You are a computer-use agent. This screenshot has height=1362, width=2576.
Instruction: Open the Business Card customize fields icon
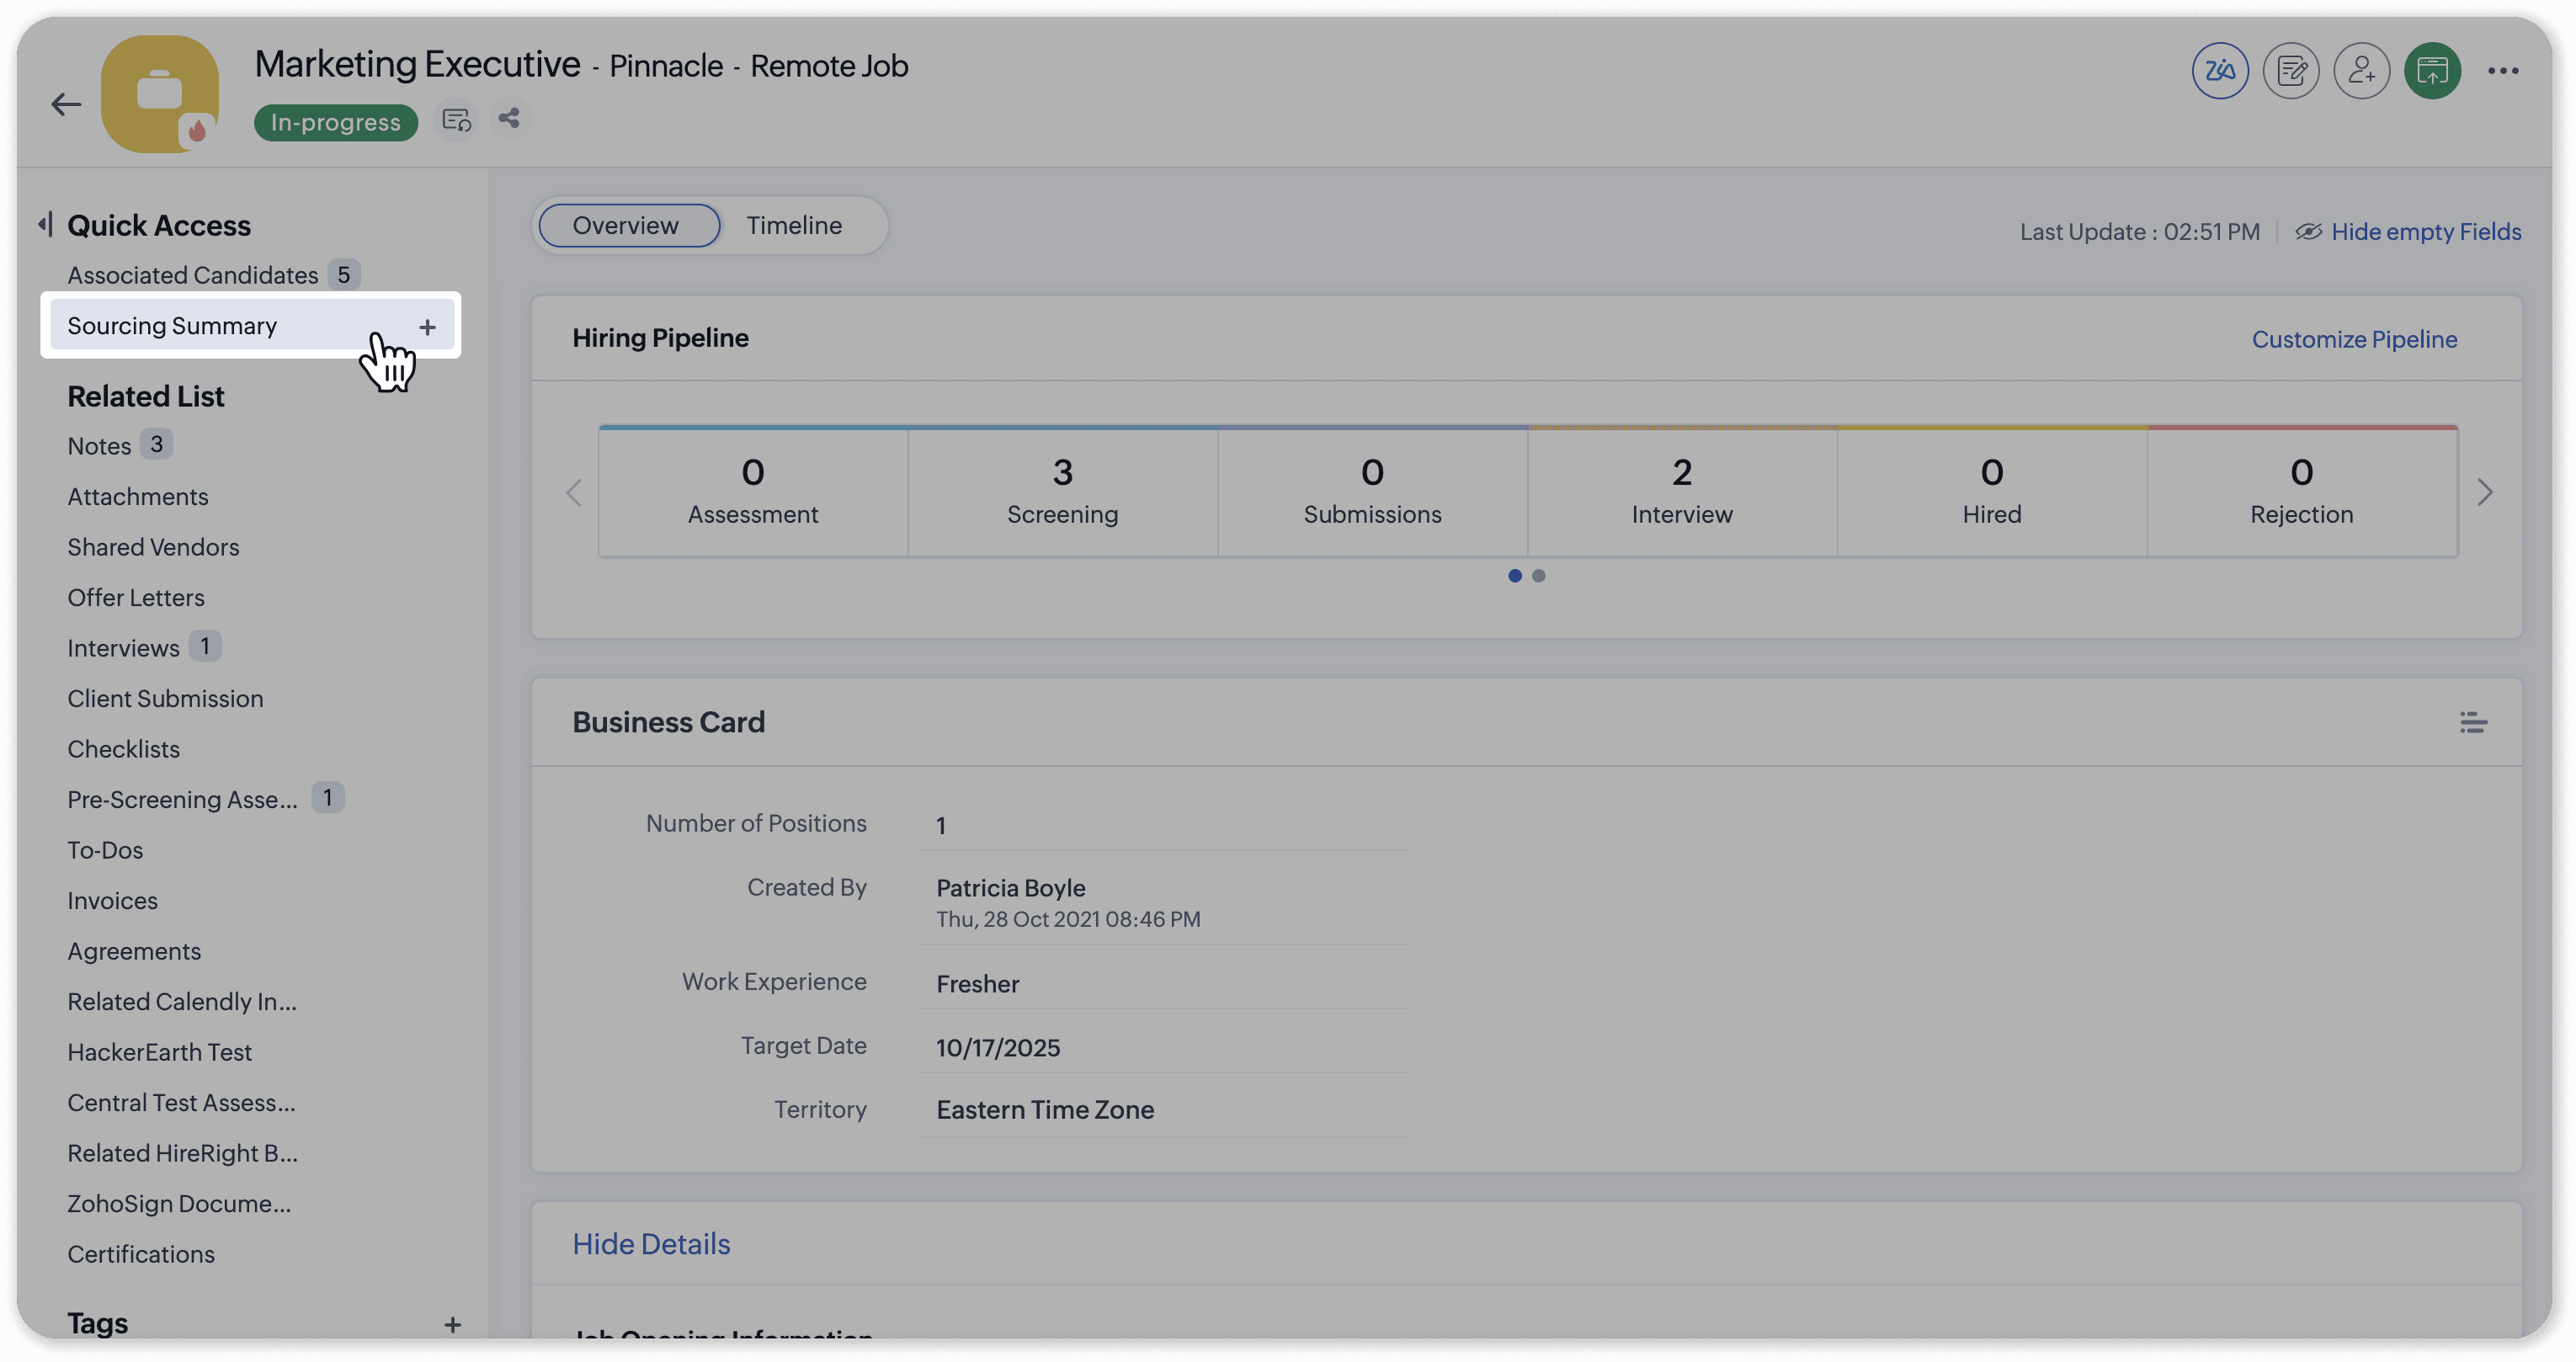click(x=2473, y=722)
